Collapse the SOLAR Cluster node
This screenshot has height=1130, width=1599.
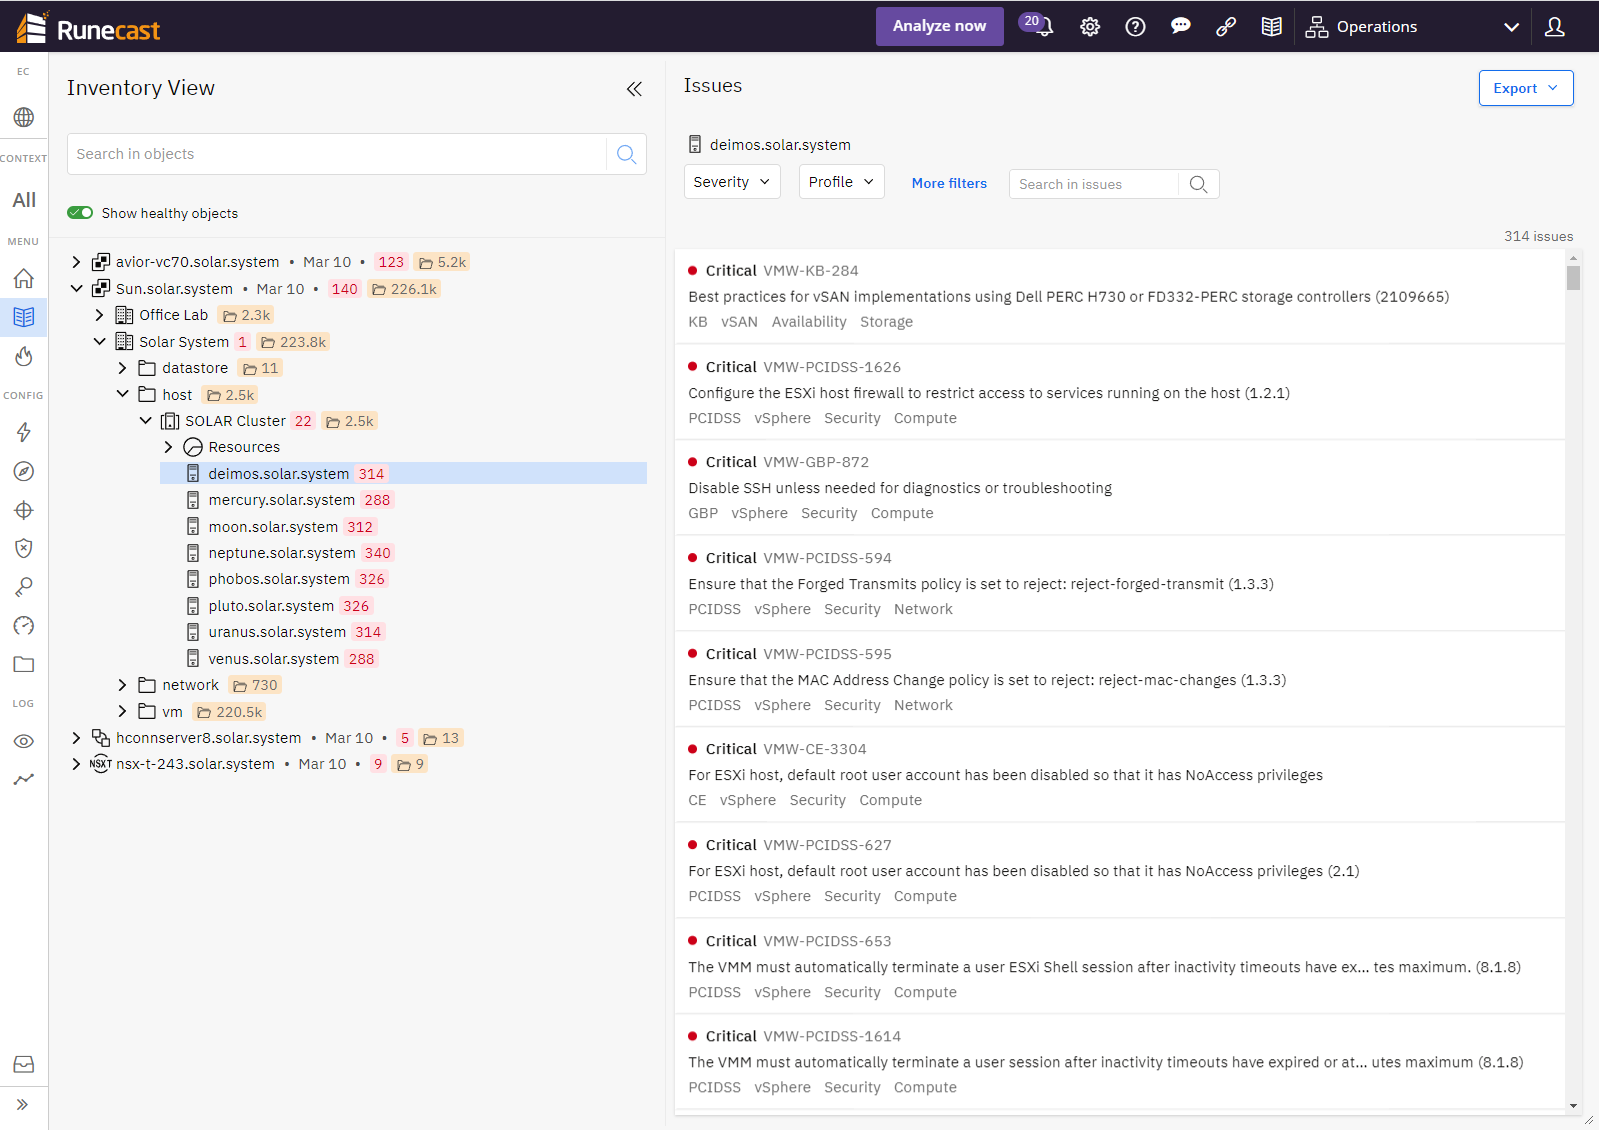click(x=145, y=421)
